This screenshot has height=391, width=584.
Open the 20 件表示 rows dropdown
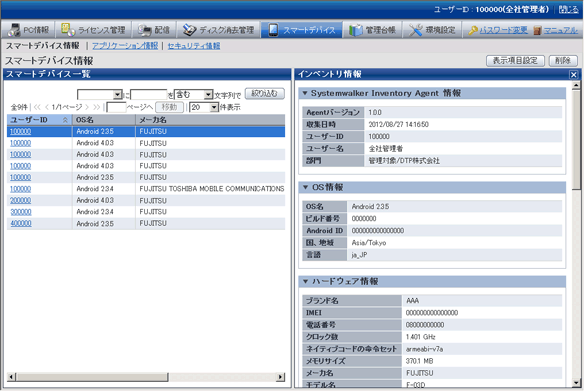[204, 108]
